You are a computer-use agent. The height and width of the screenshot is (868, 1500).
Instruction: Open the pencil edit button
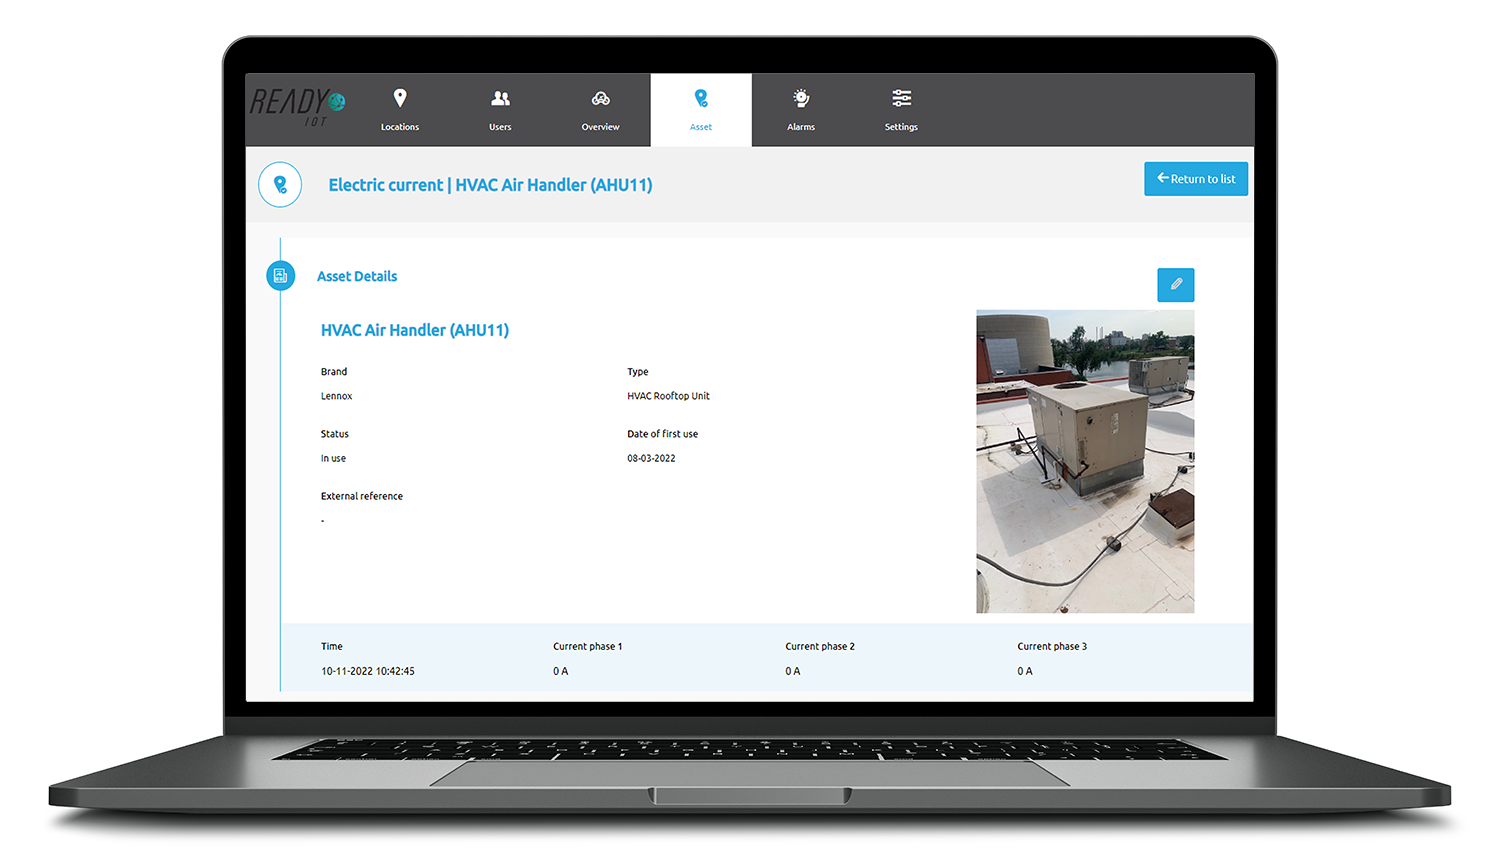[x=1176, y=285]
